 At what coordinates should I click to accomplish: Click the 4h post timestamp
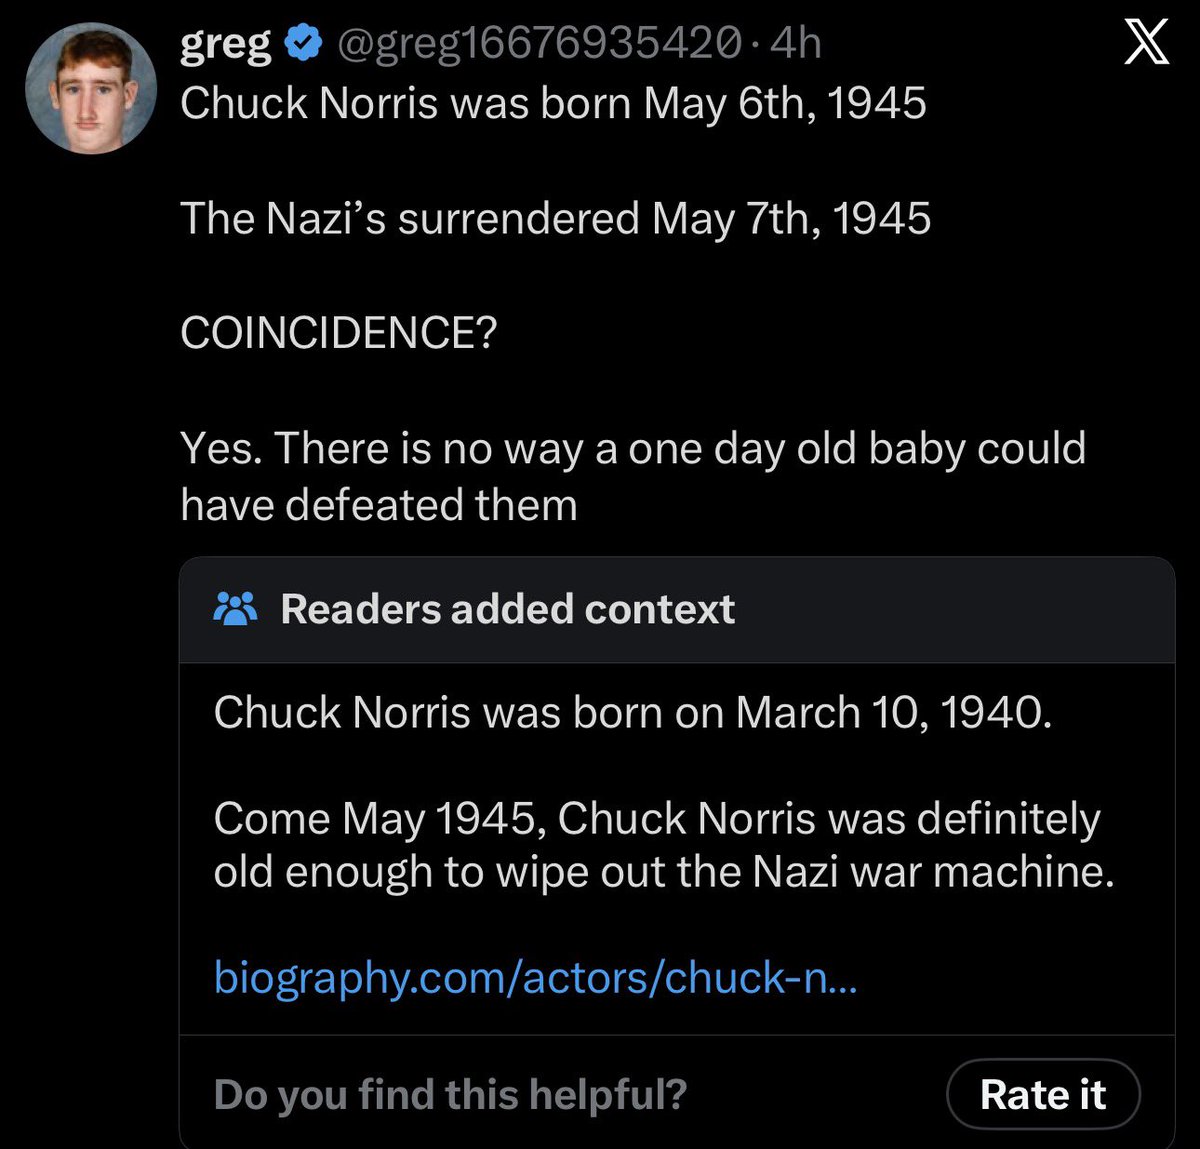coord(797,43)
